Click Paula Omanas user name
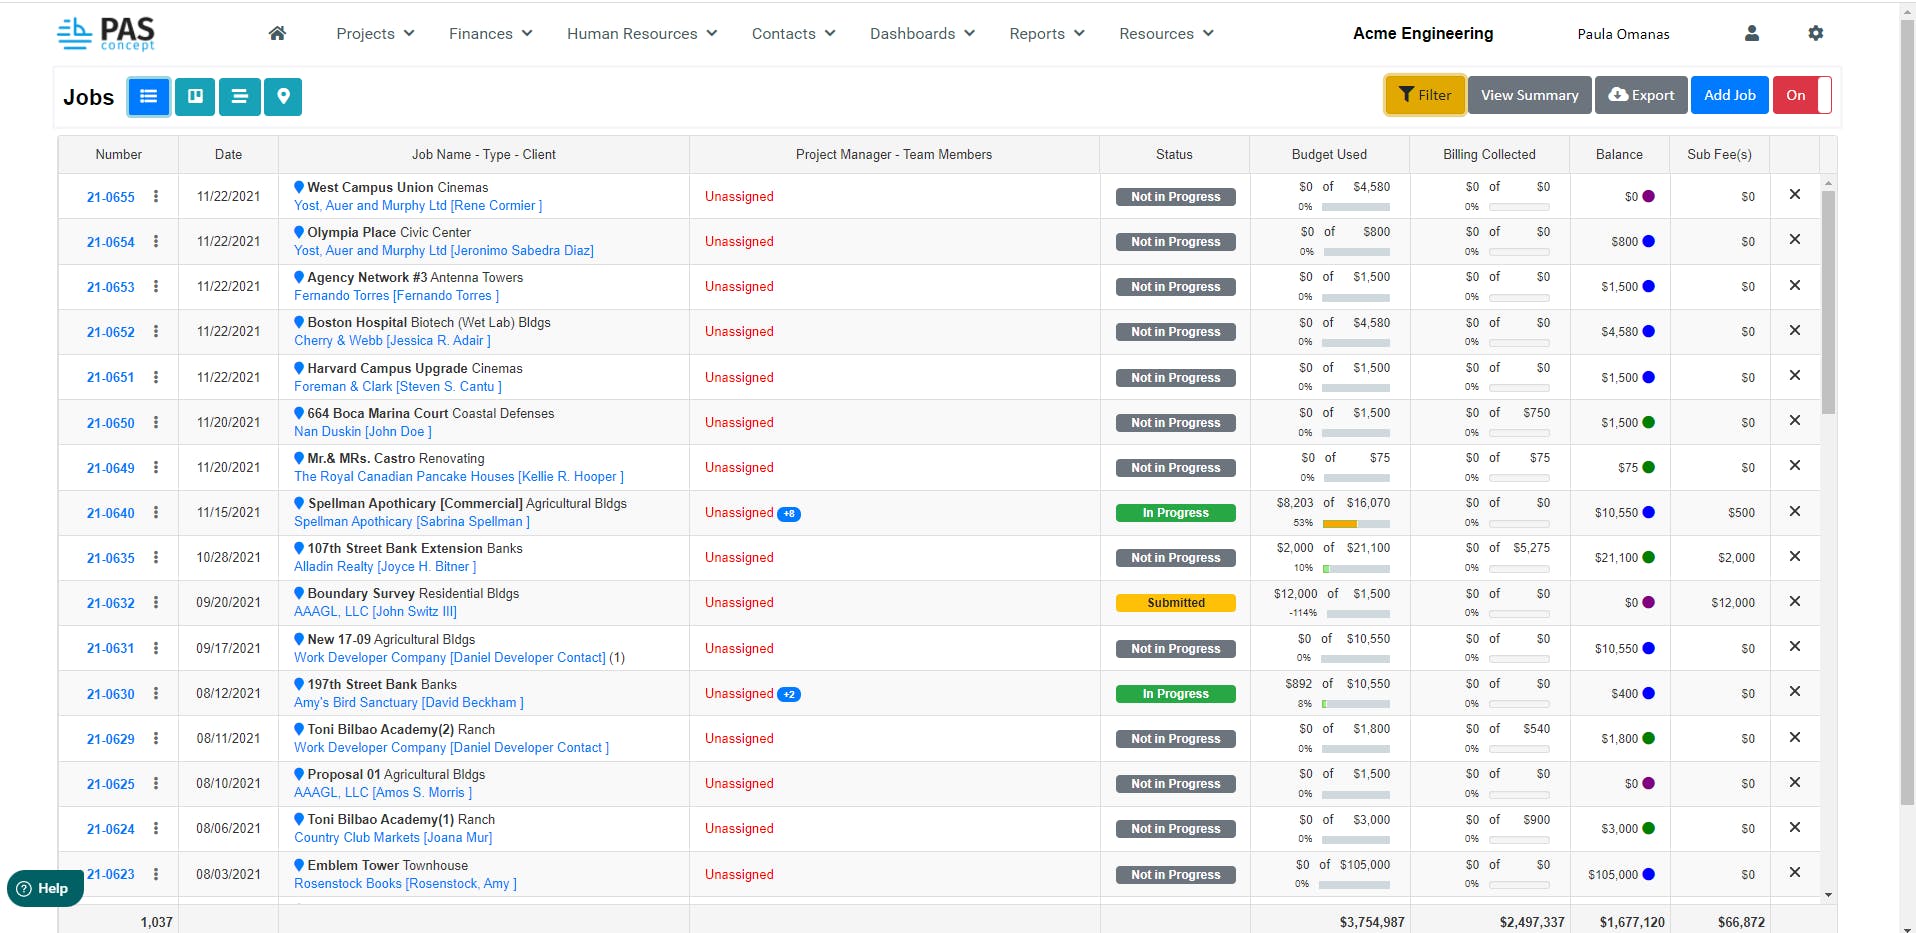The image size is (1916, 933). coord(1623,34)
